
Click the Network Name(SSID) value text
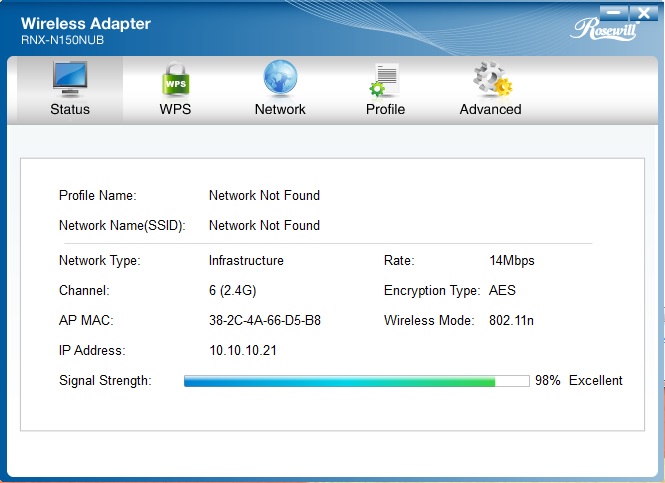click(264, 225)
